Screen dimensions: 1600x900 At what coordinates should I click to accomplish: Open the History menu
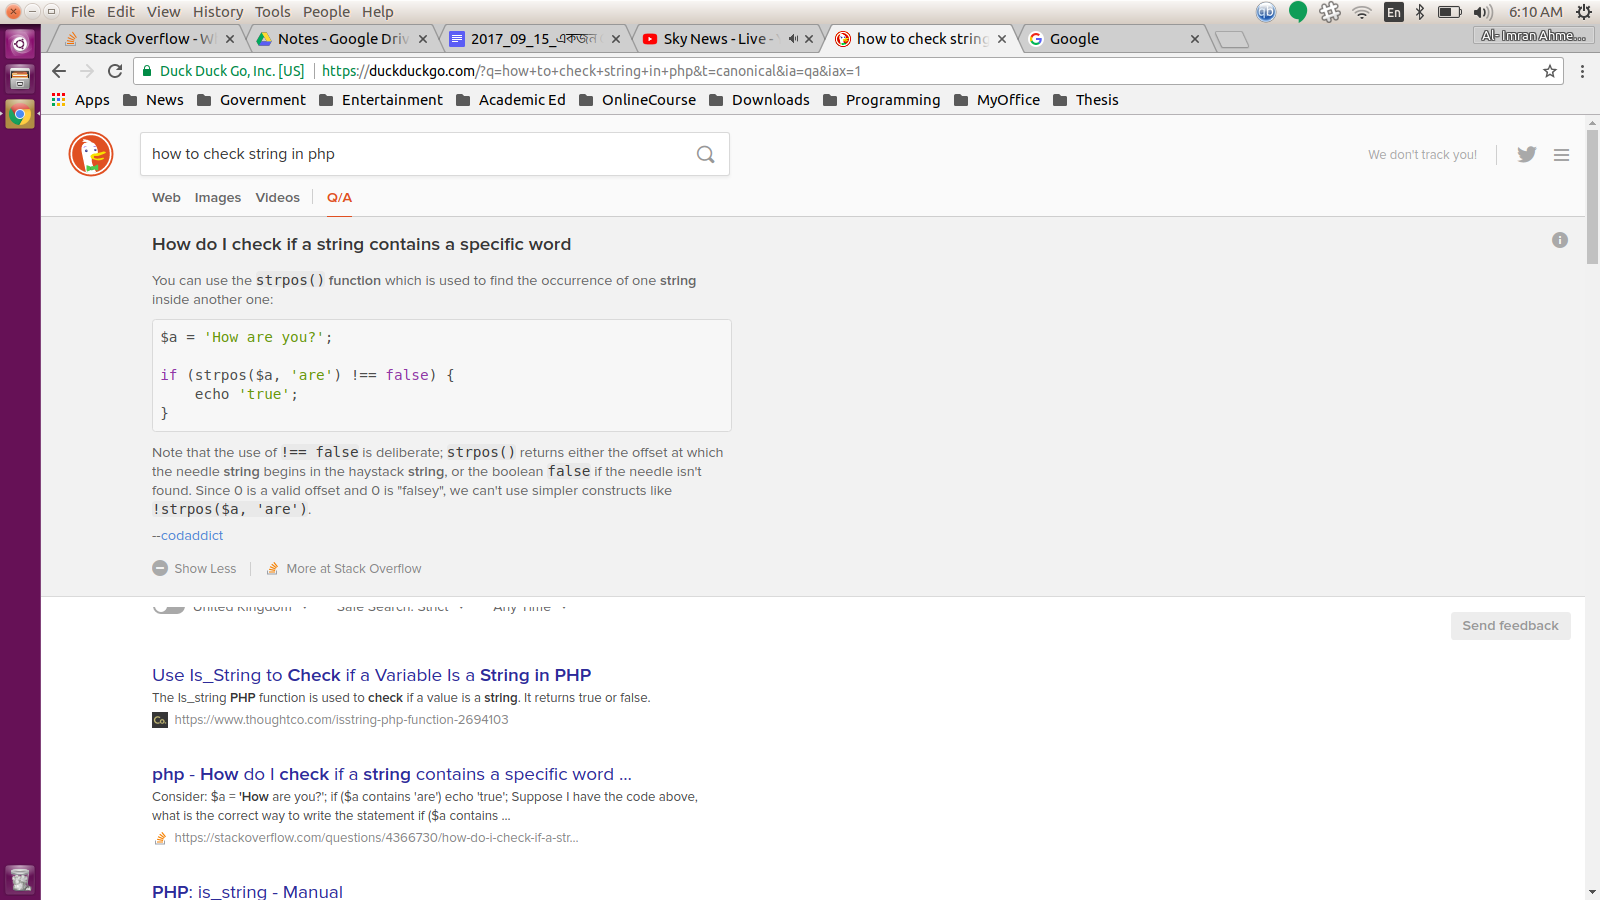point(218,12)
